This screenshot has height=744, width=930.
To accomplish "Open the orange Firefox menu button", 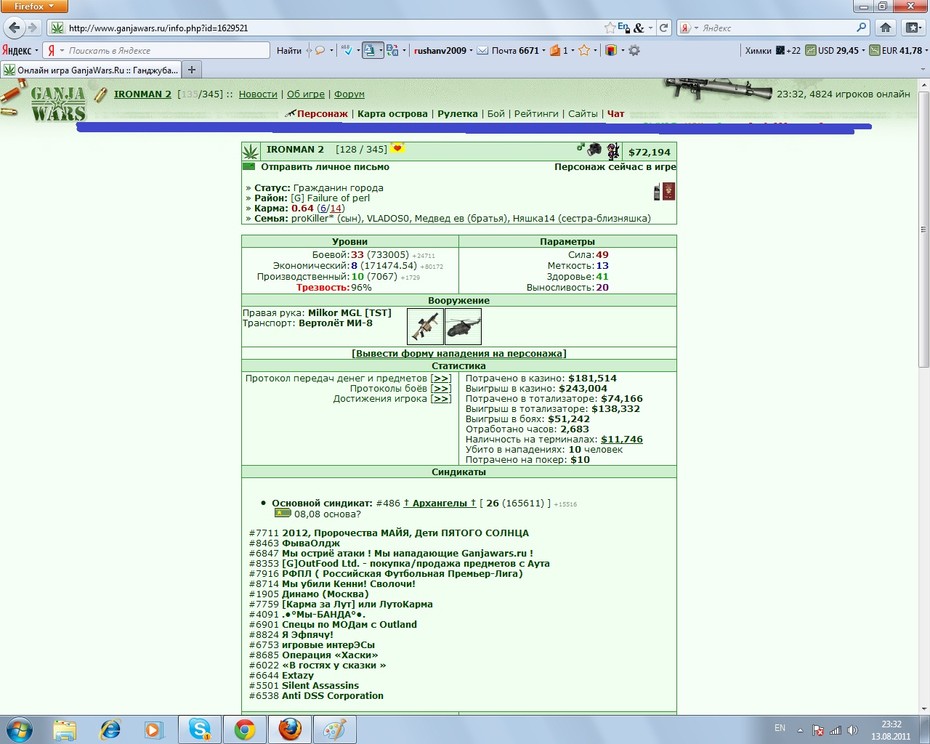I will [x=34, y=6].
